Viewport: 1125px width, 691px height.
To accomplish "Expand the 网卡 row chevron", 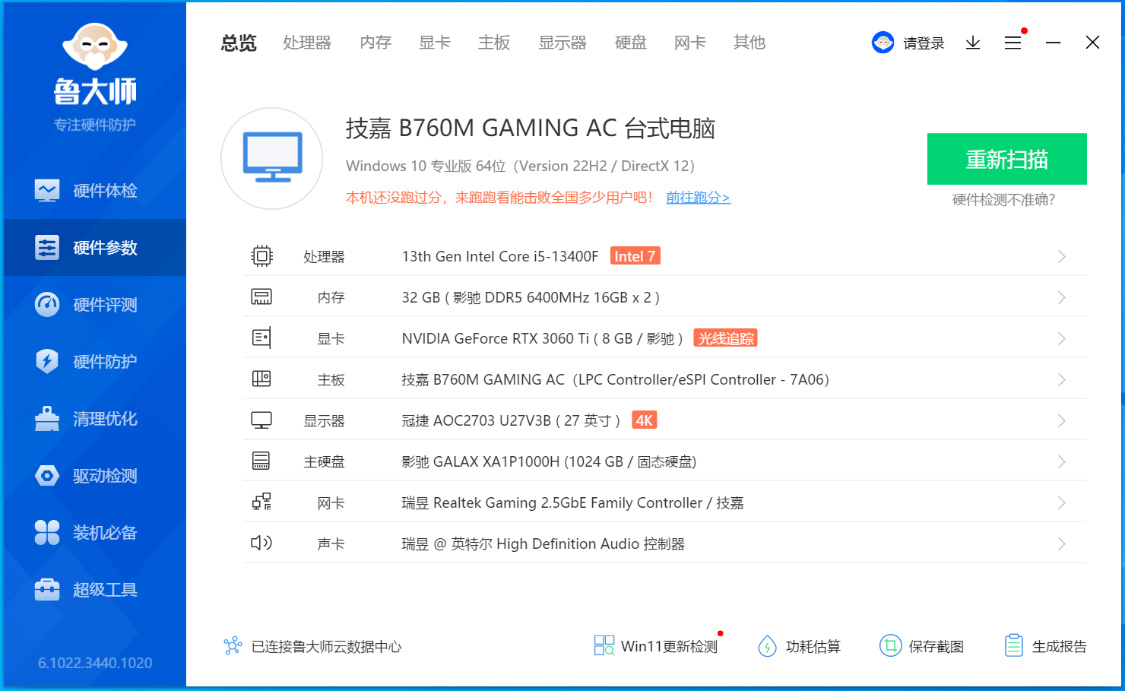I will click(x=1062, y=503).
